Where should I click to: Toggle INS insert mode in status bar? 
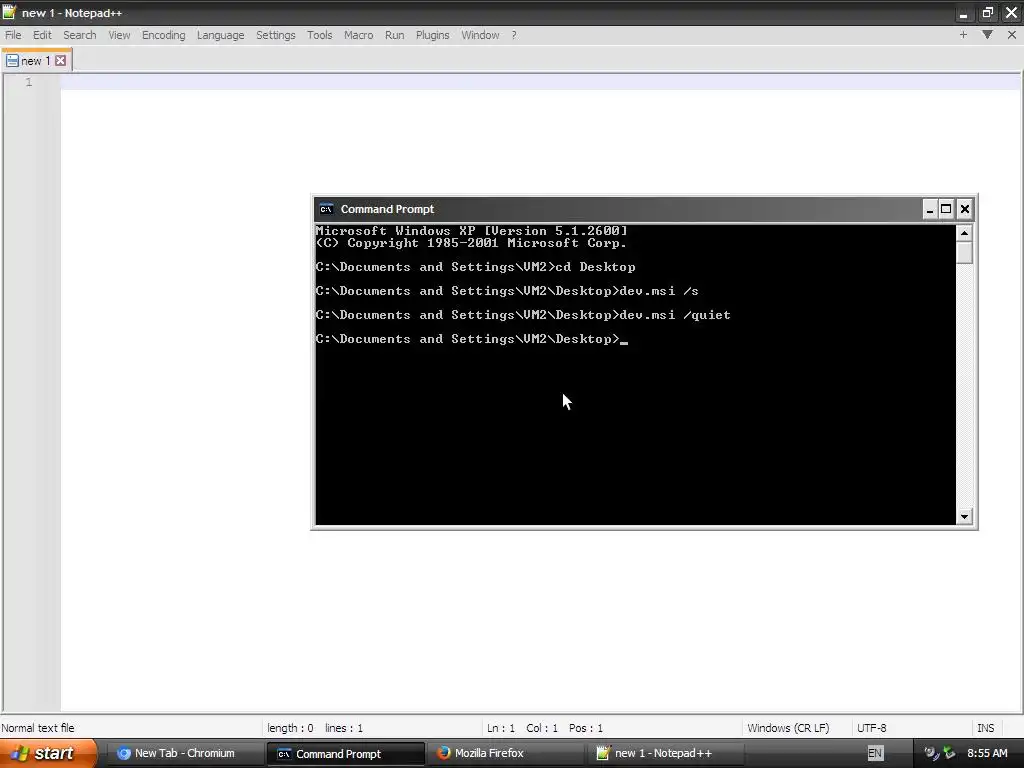(985, 728)
